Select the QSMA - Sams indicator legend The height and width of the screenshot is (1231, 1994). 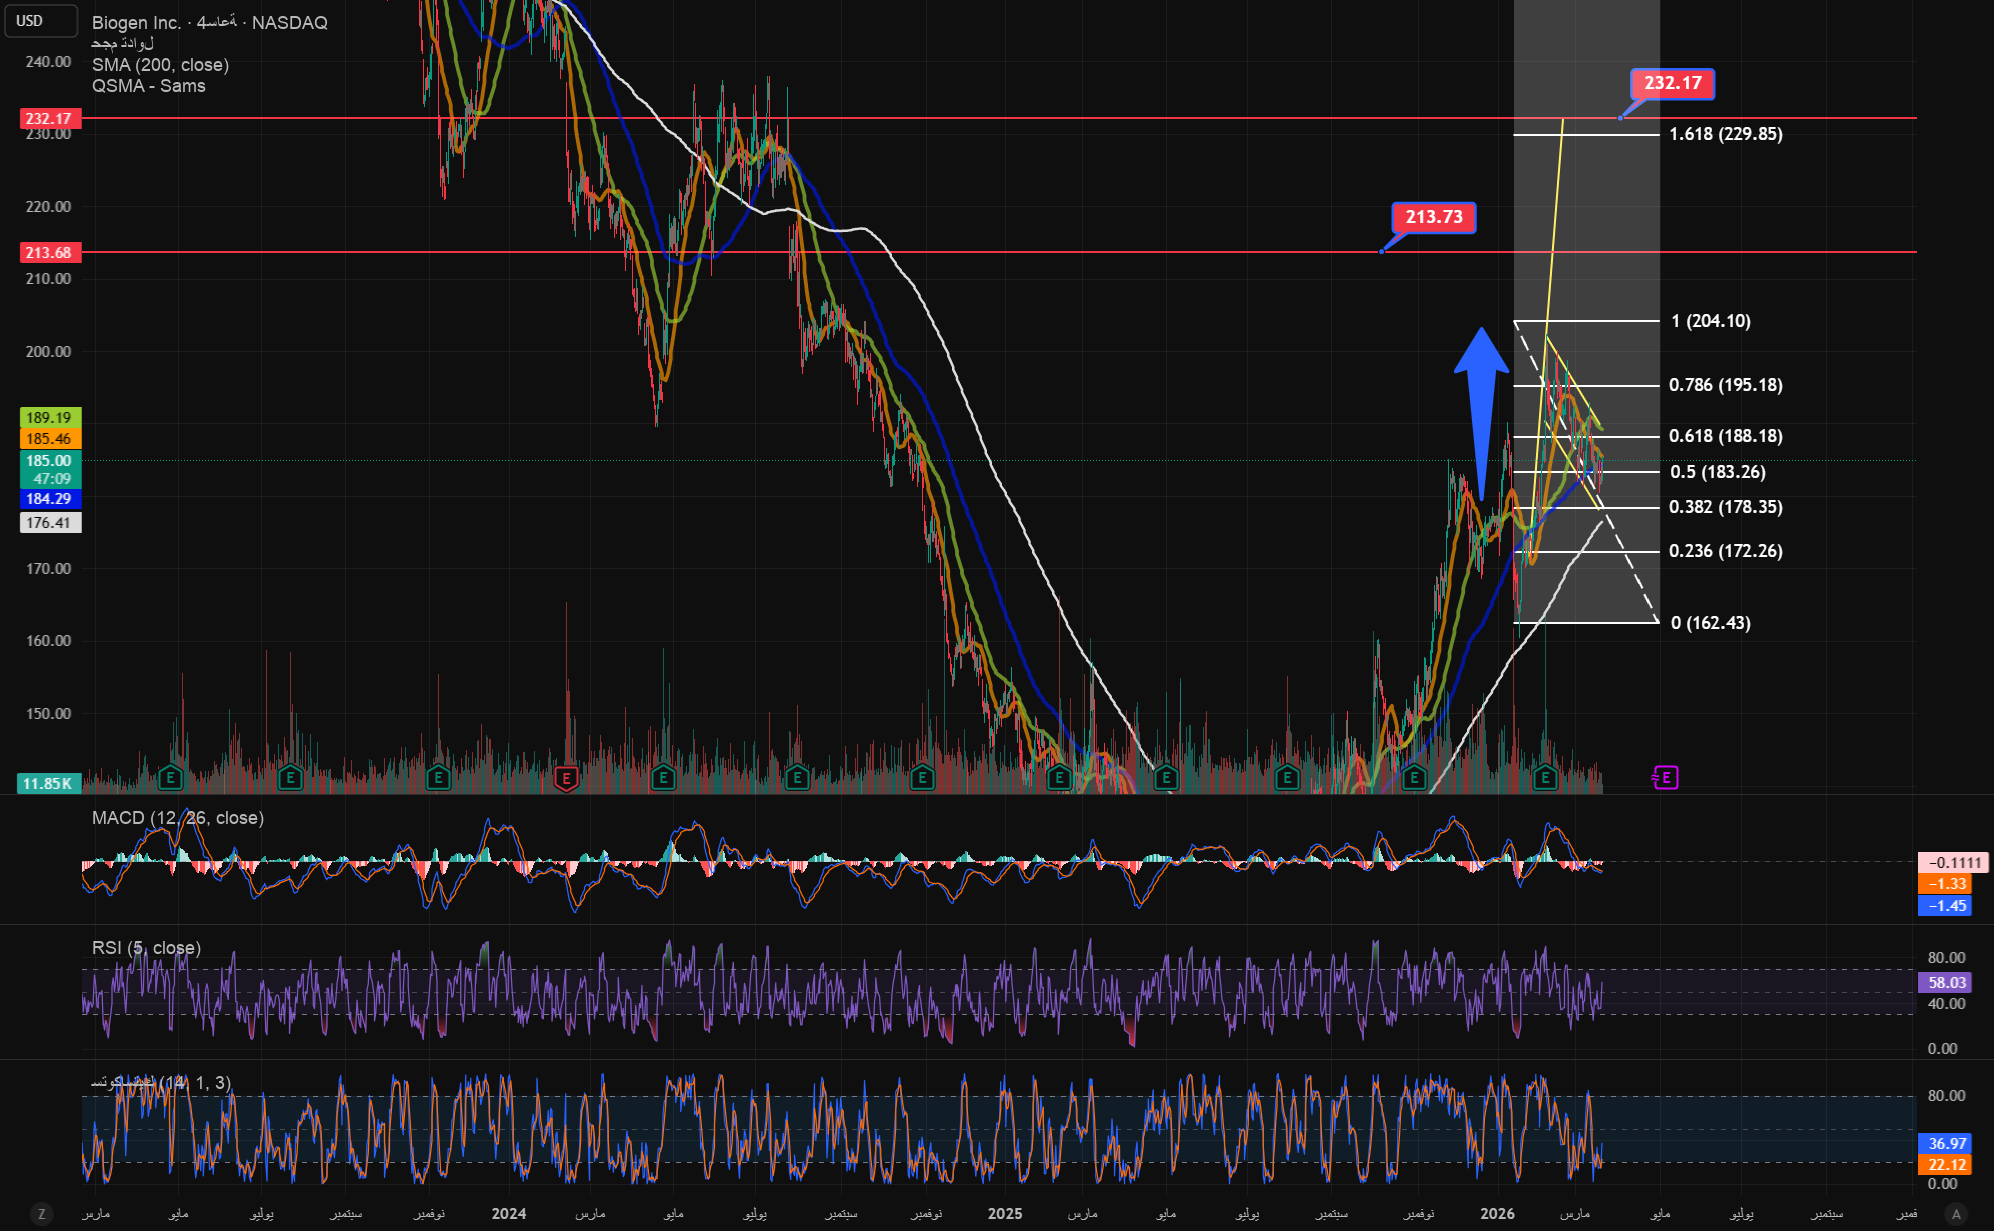click(x=148, y=86)
